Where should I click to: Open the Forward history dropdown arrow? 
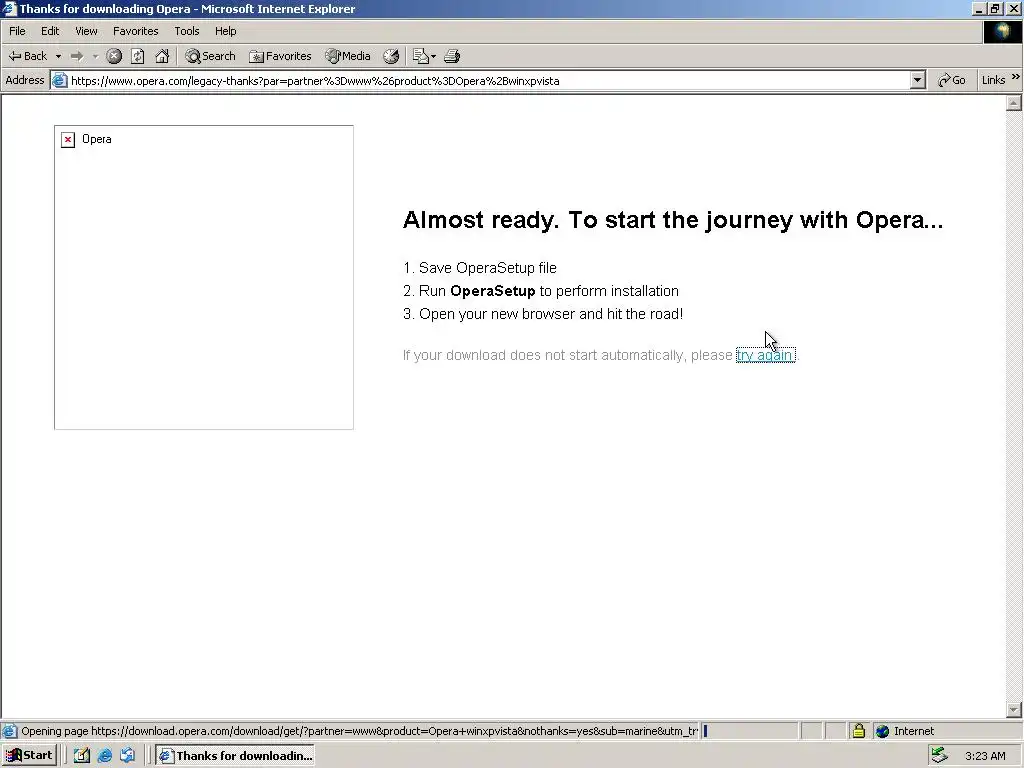[95, 56]
